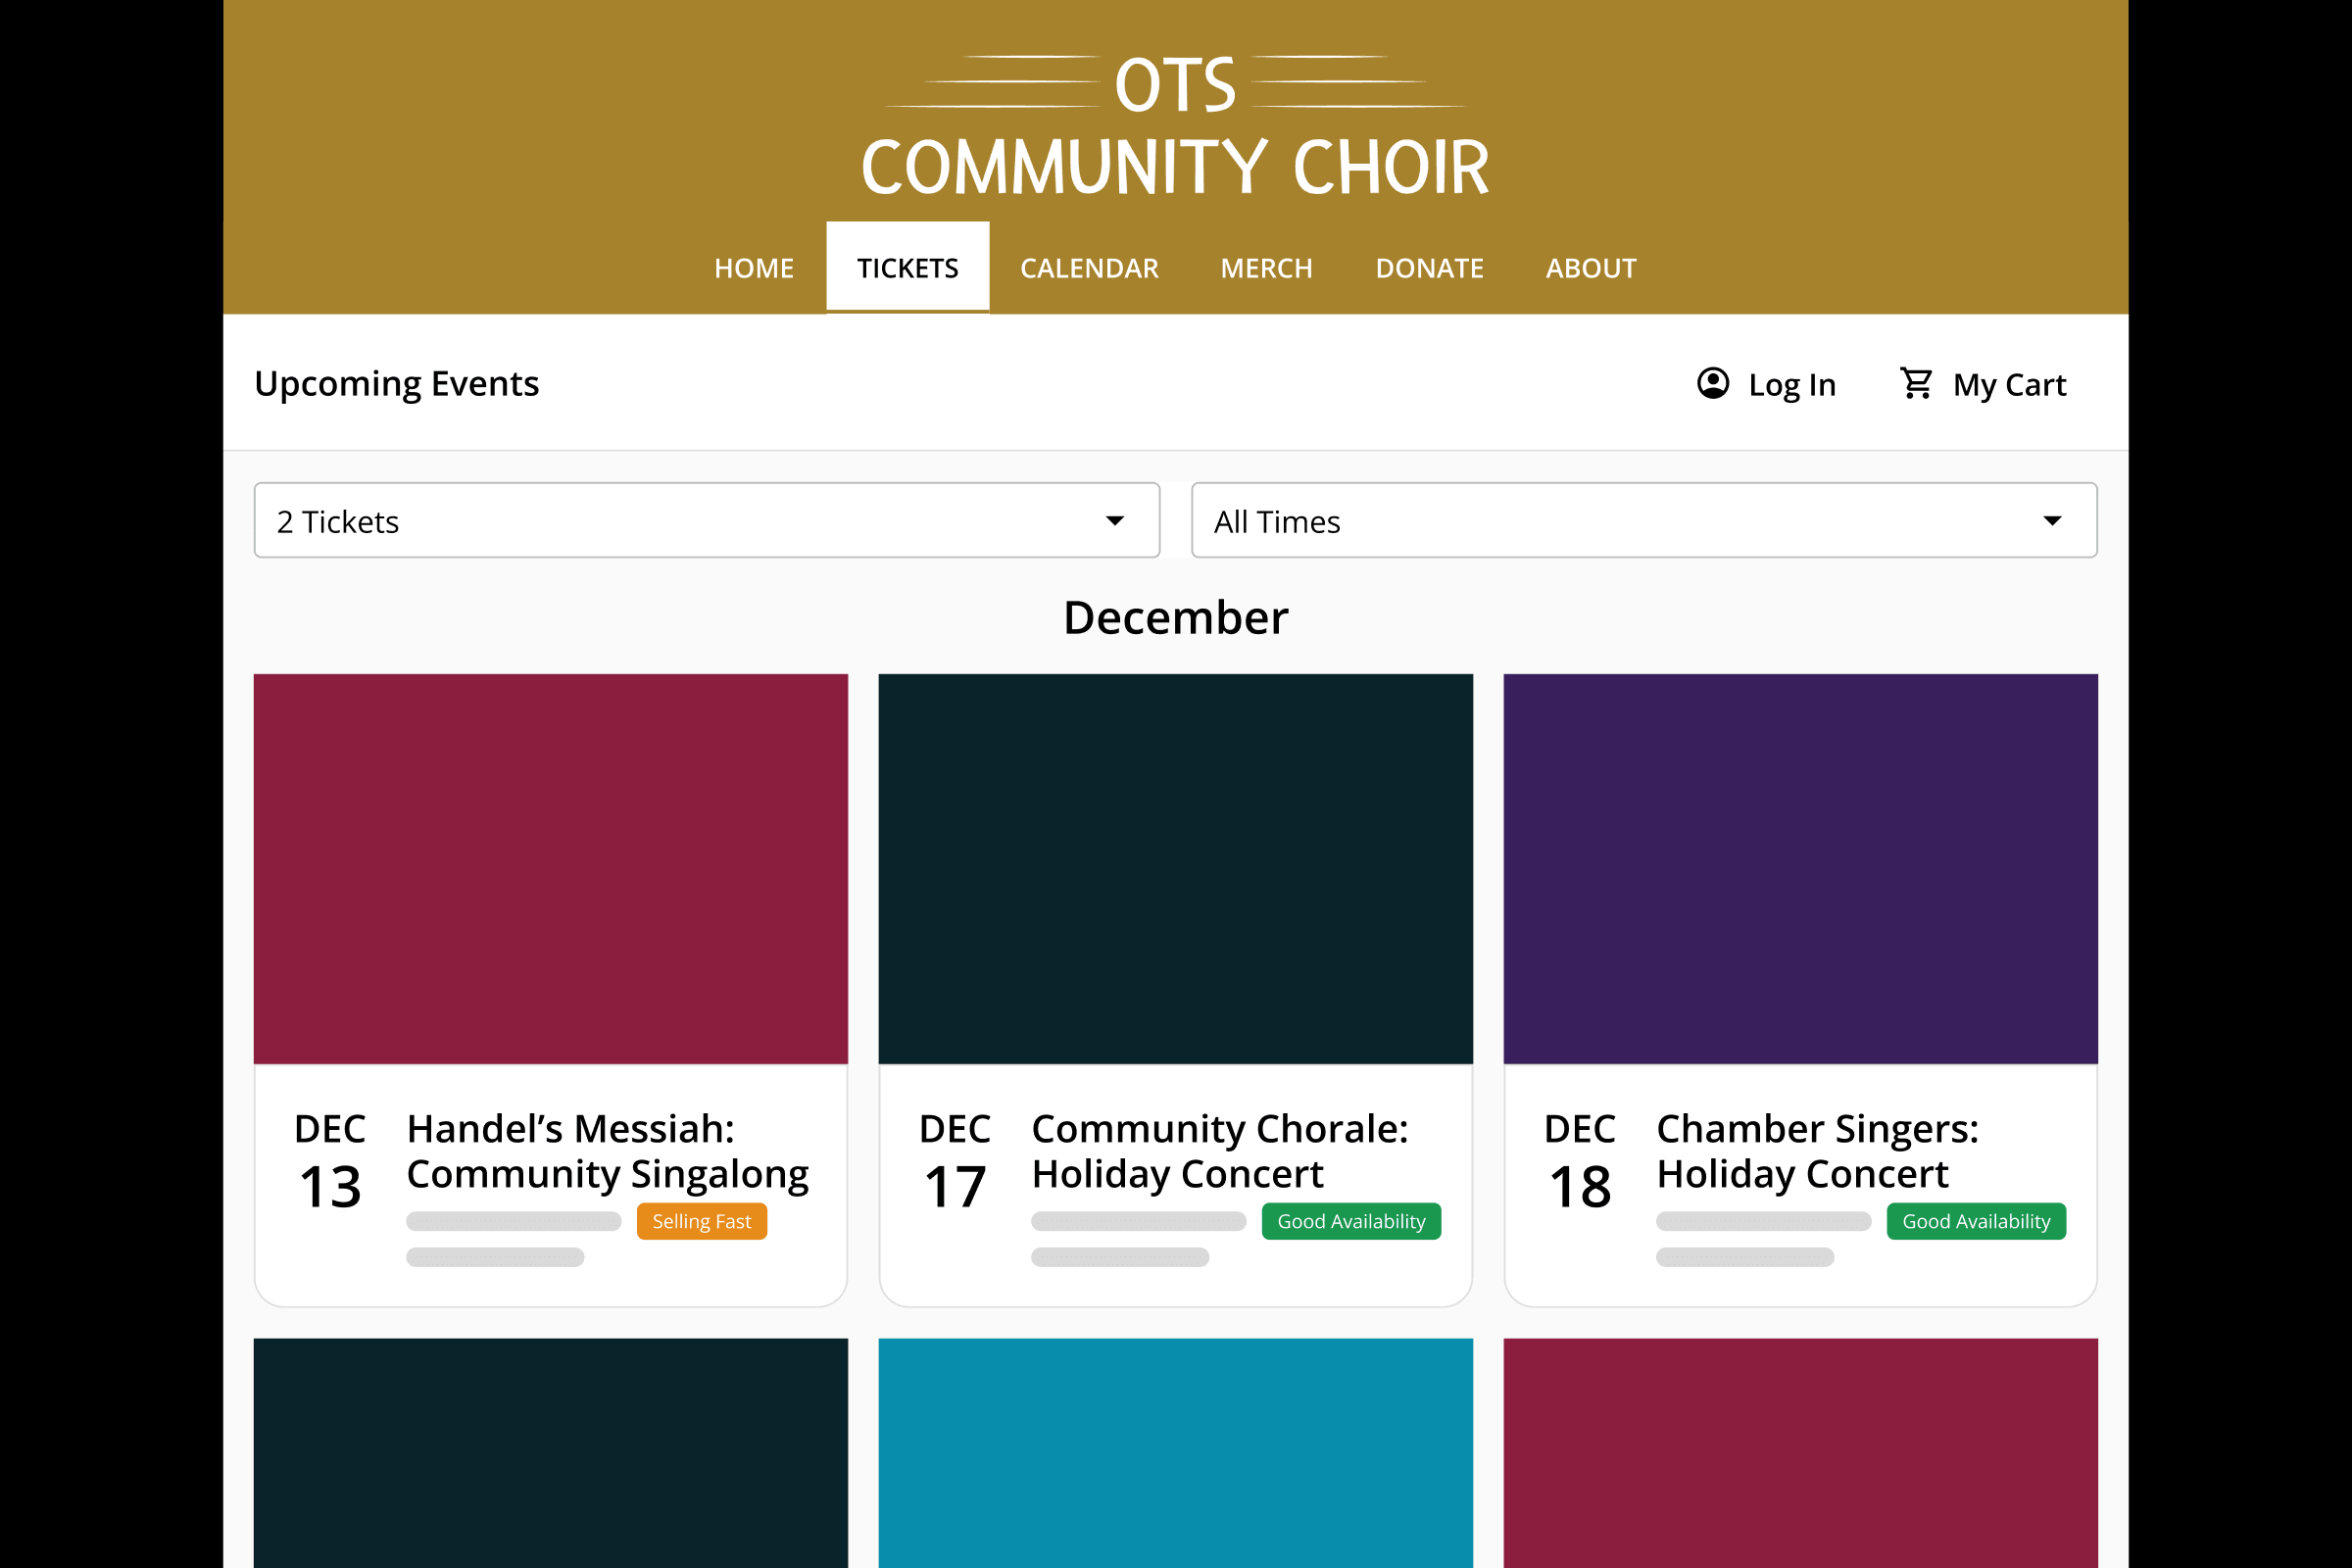Click the DEC 13 date label

[330, 1160]
